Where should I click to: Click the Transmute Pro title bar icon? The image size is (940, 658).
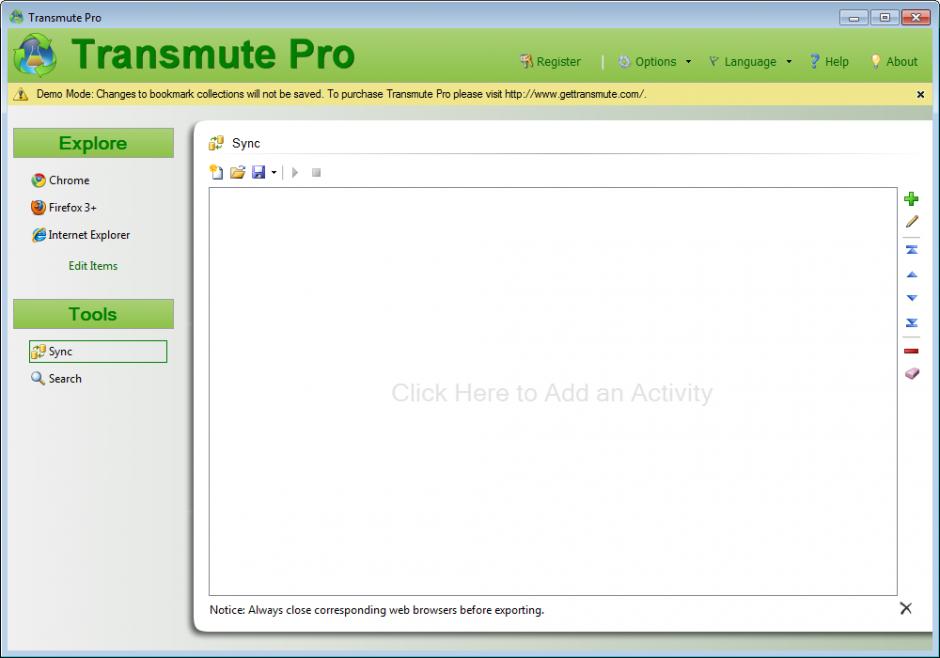coord(17,17)
